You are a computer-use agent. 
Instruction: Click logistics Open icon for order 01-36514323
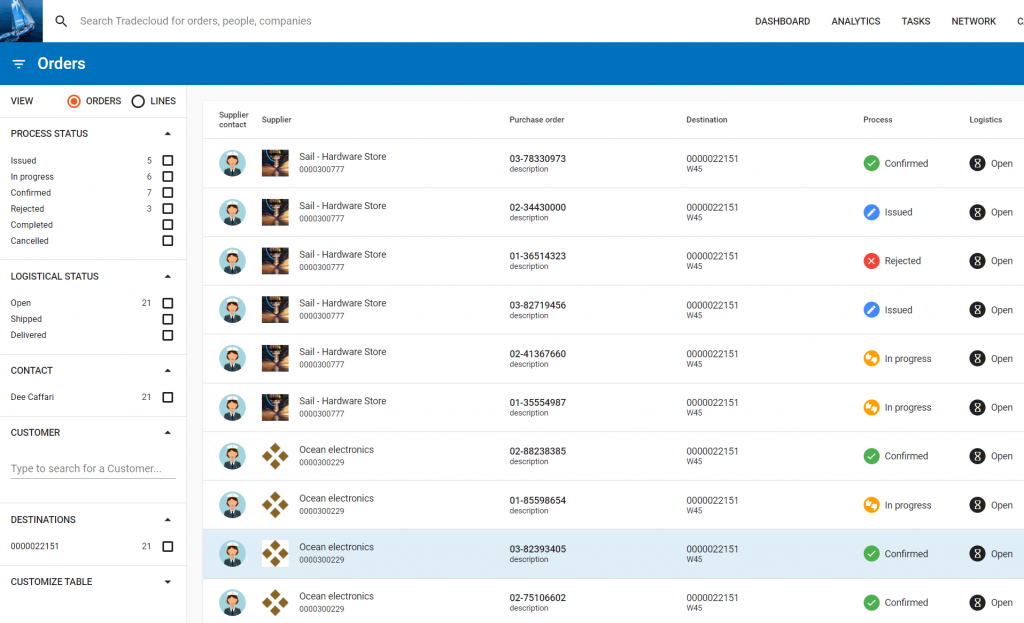(x=977, y=261)
